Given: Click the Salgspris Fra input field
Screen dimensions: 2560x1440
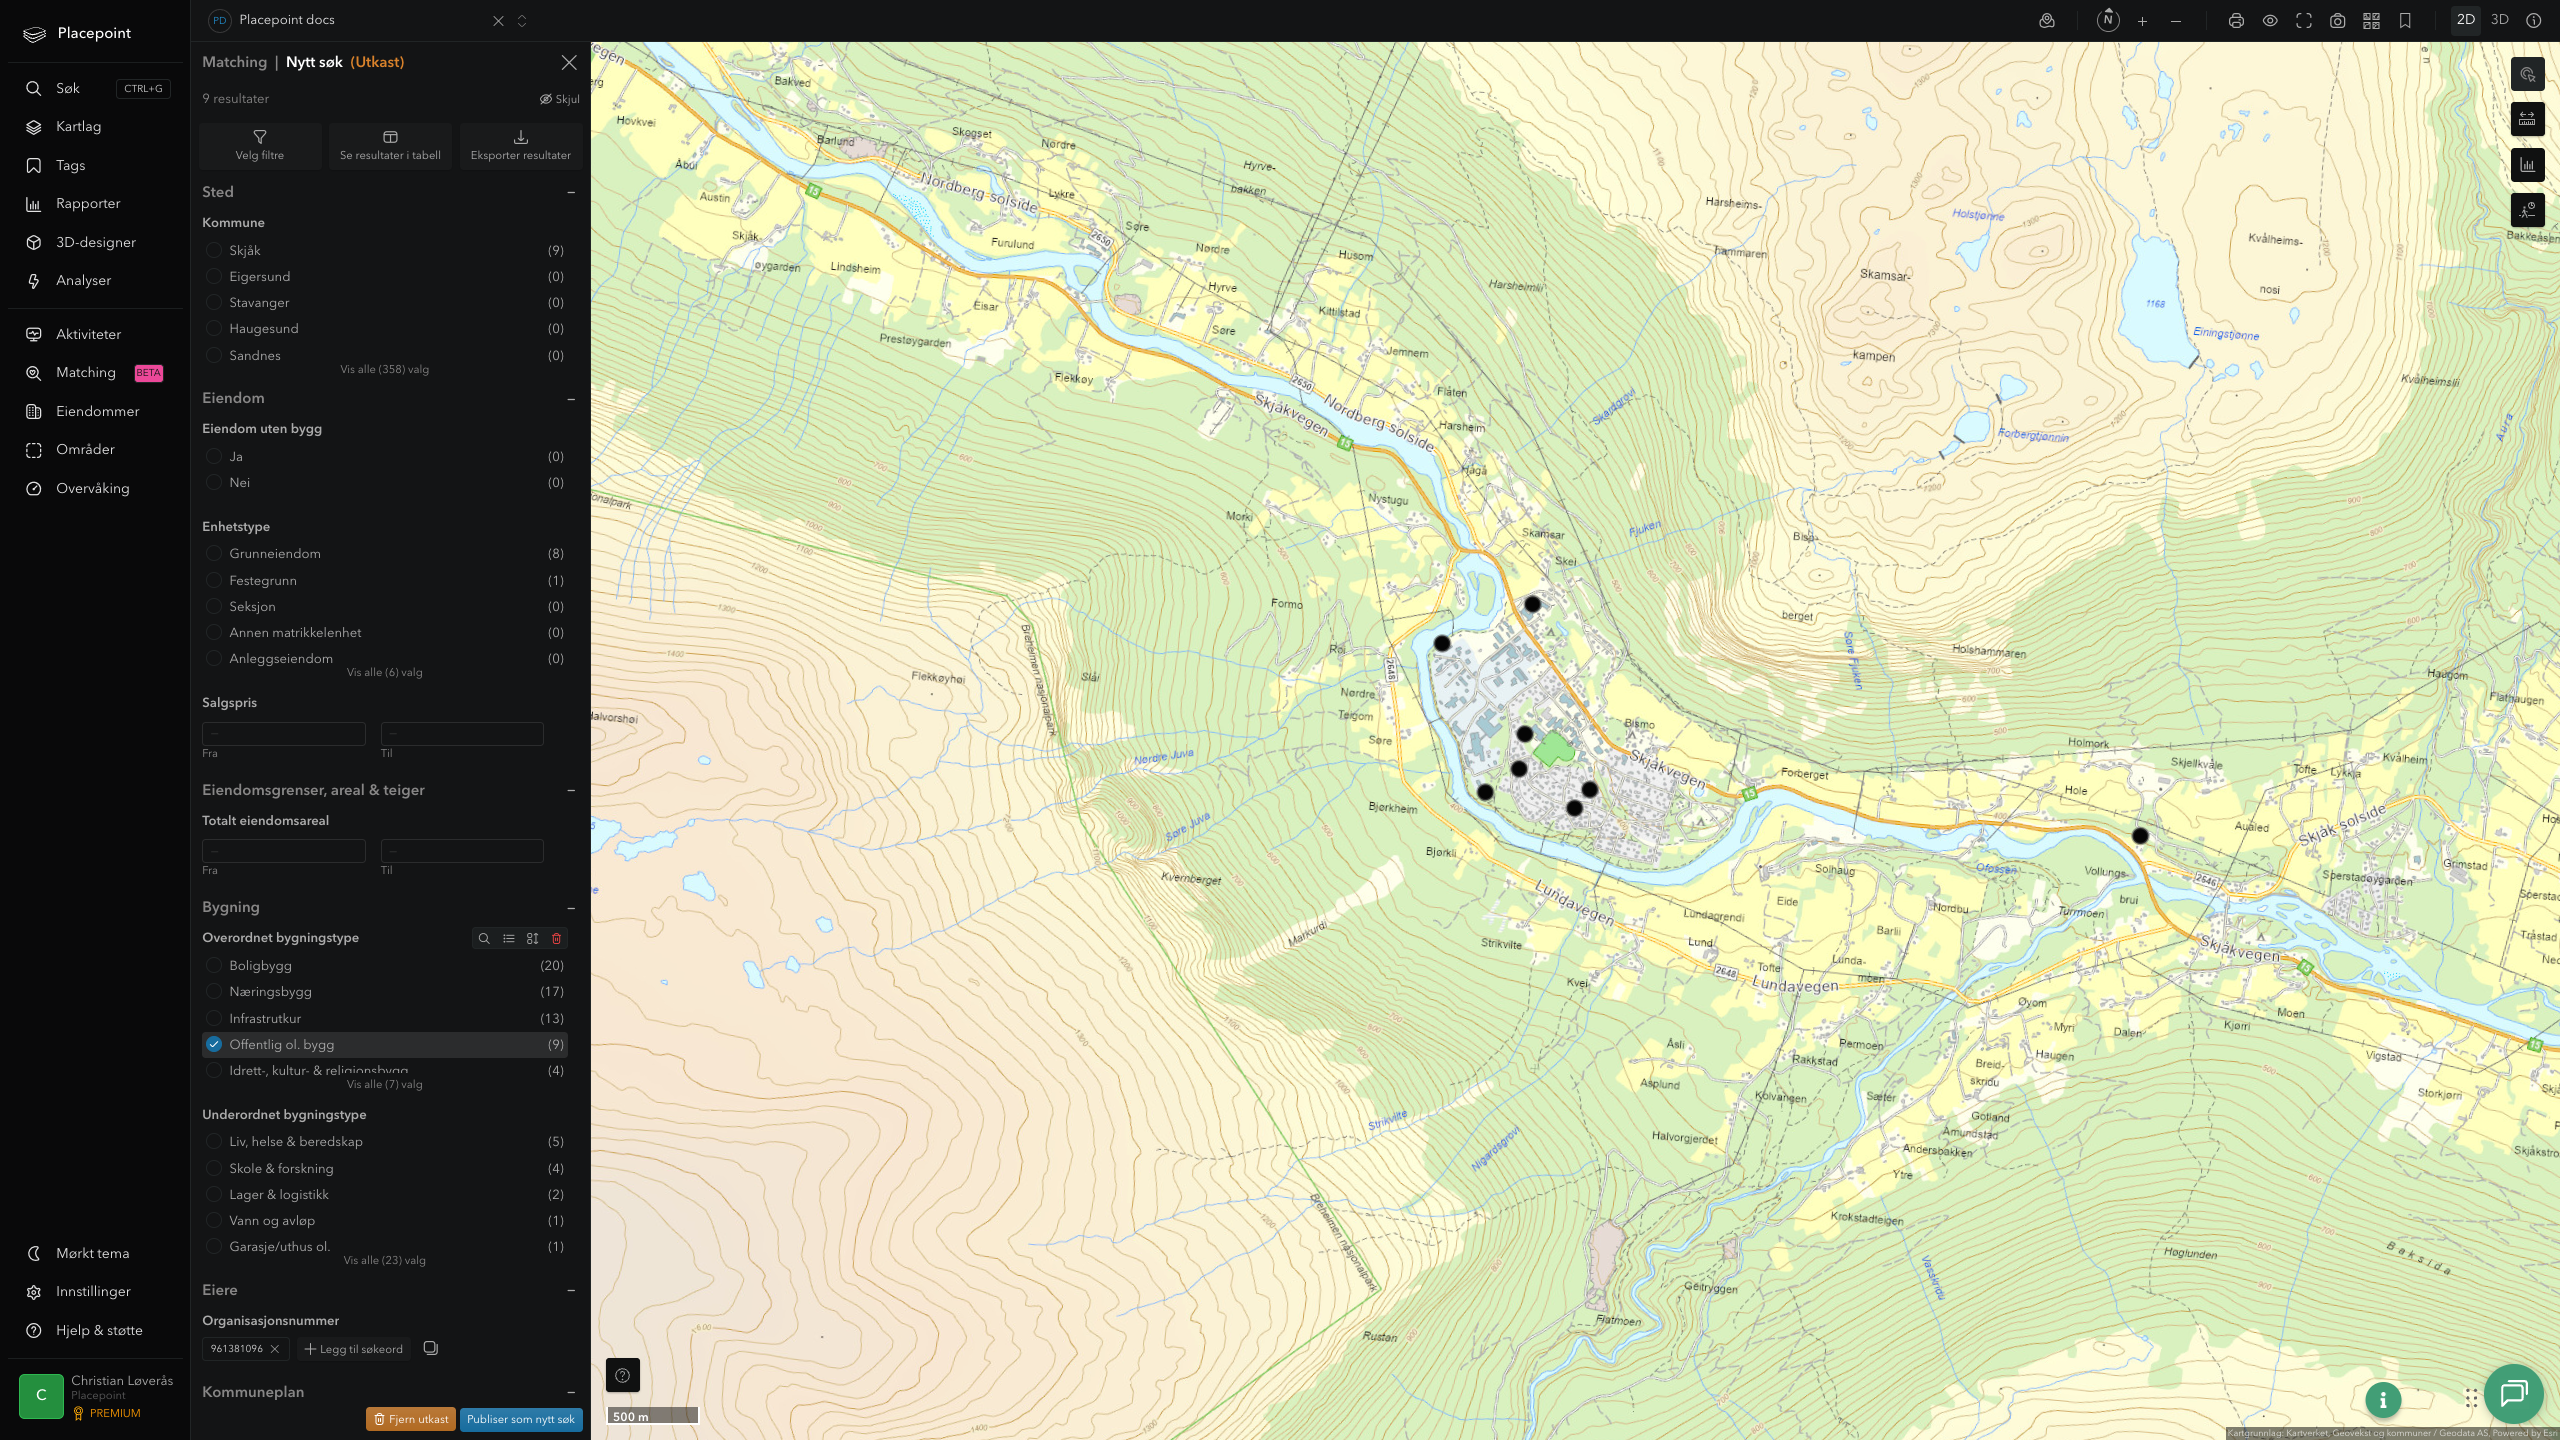Looking at the screenshot, I should pyautogui.click(x=284, y=733).
